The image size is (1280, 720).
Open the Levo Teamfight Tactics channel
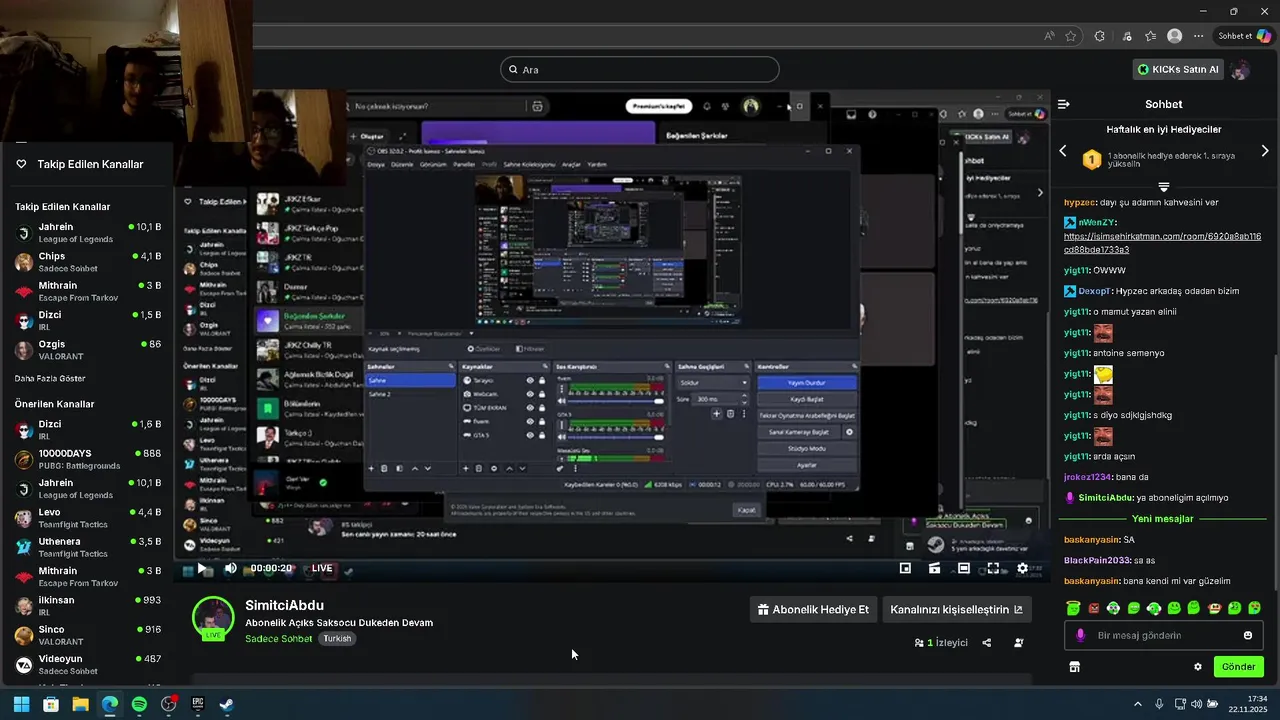(88, 518)
